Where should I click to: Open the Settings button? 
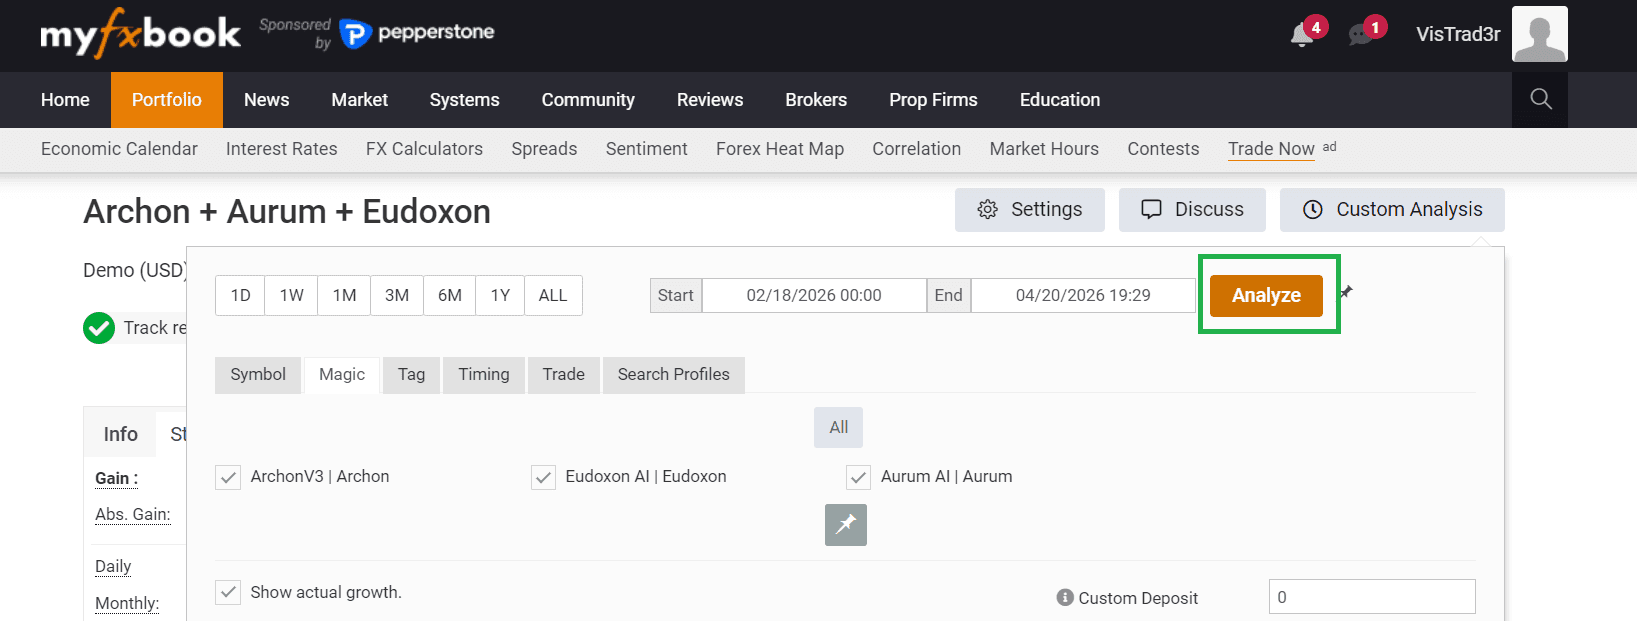[x=1030, y=209]
